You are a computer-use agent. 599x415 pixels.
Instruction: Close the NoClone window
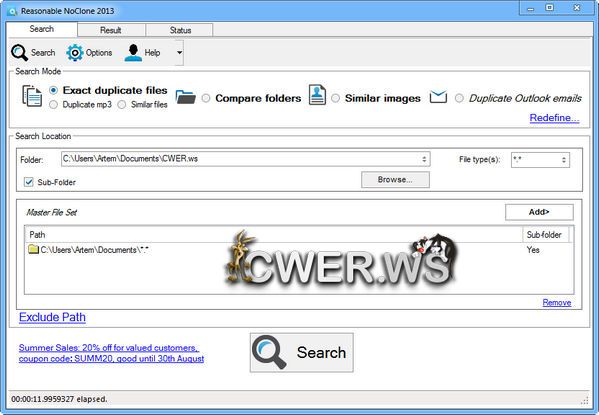click(x=576, y=8)
